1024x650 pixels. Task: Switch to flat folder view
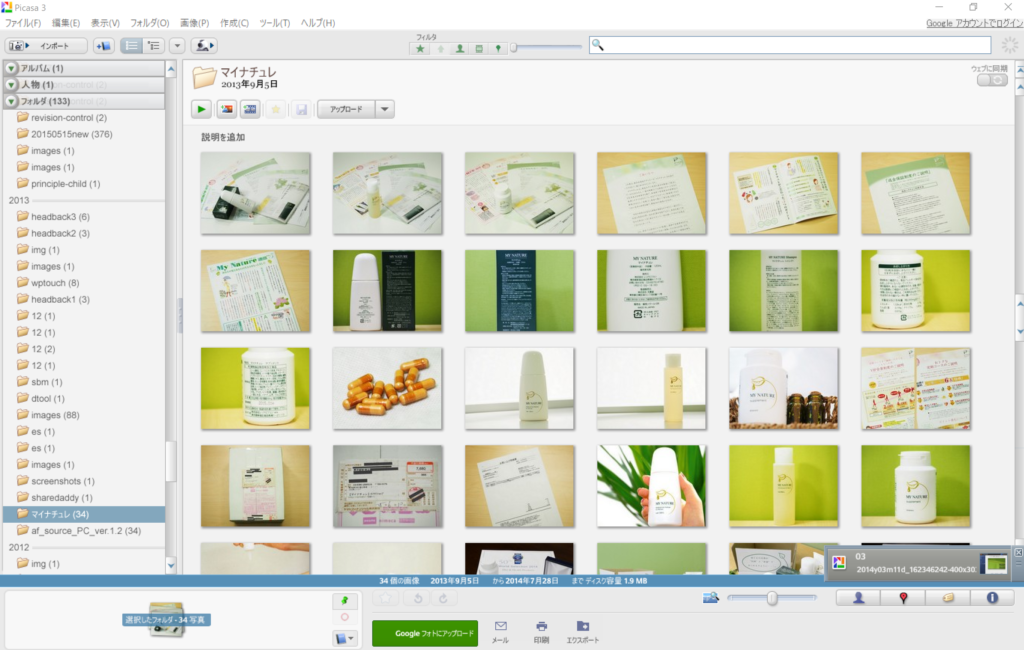pos(134,45)
